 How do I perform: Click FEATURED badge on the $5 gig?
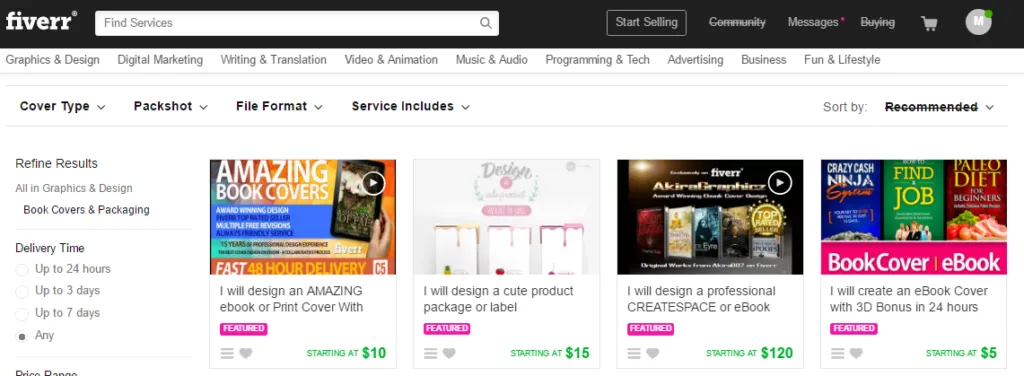coord(854,328)
